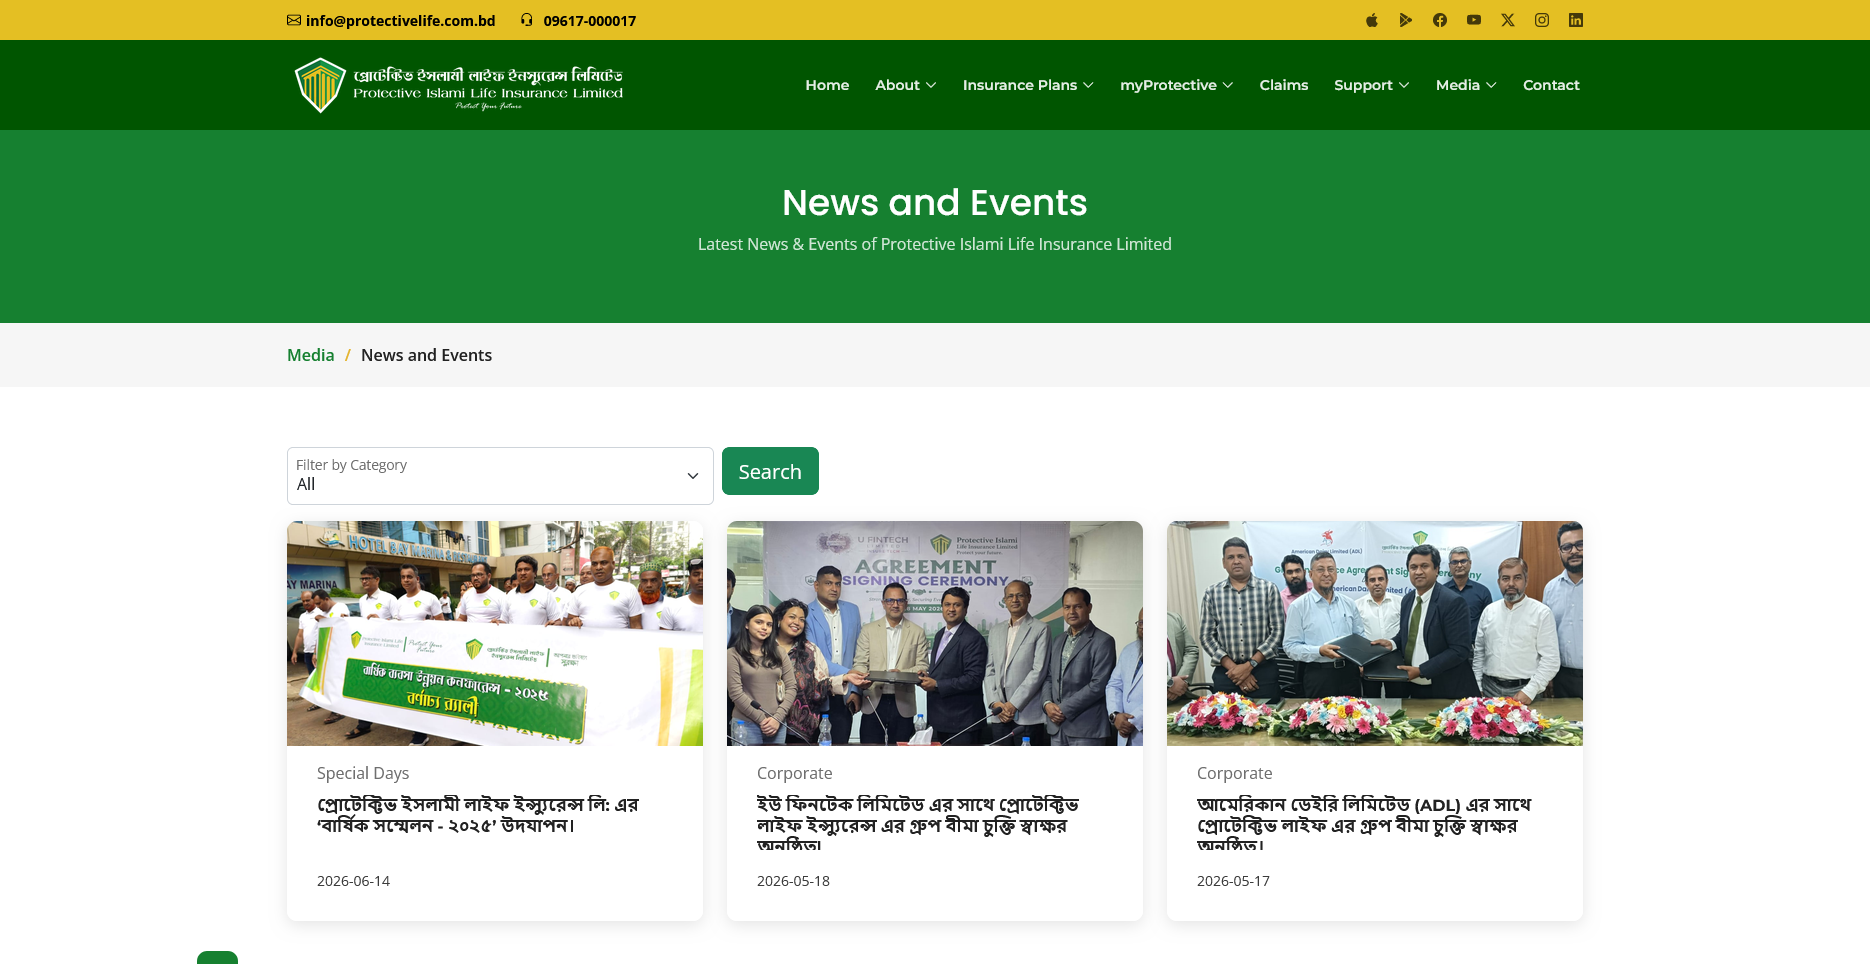The image size is (1870, 964).
Task: Click the date 2026-05-18
Action: pyautogui.click(x=793, y=881)
